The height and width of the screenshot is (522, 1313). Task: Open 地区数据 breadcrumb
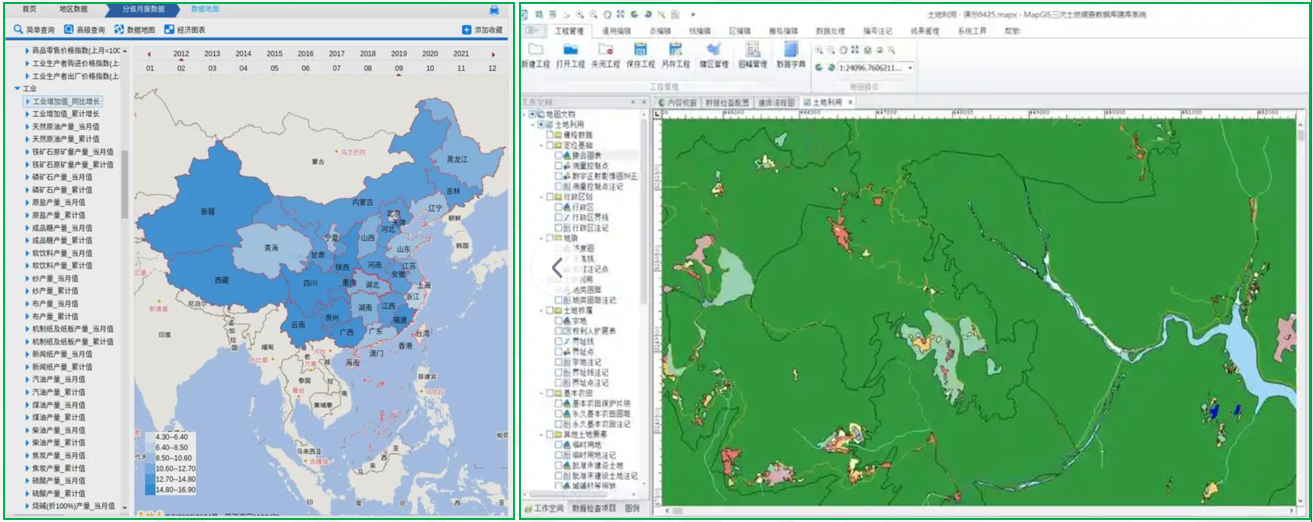pyautogui.click(x=74, y=8)
